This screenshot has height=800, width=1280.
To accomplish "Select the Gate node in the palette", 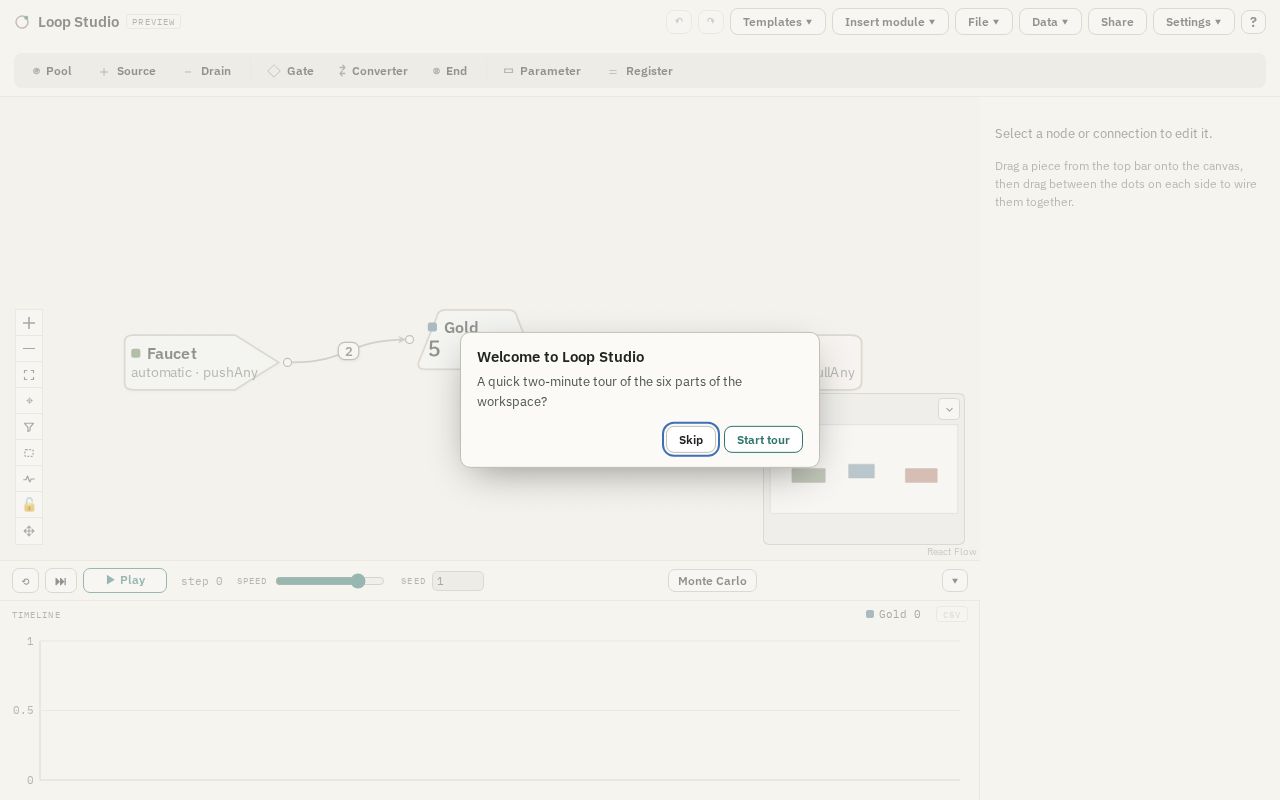I will coord(291,71).
